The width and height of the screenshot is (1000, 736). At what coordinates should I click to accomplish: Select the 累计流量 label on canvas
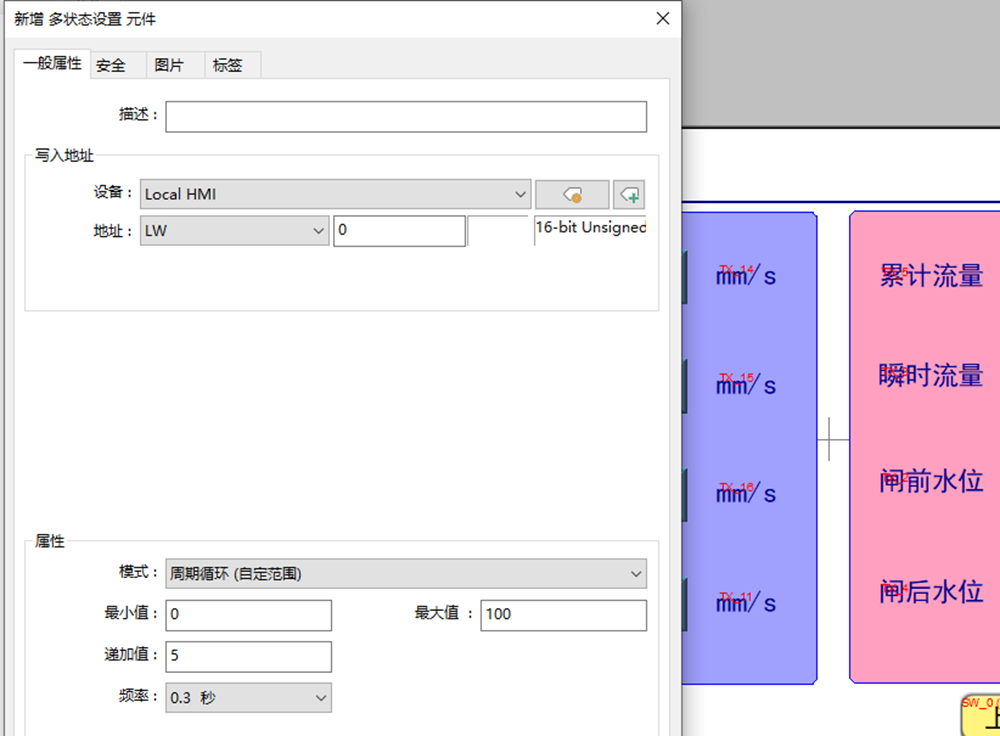(x=930, y=276)
